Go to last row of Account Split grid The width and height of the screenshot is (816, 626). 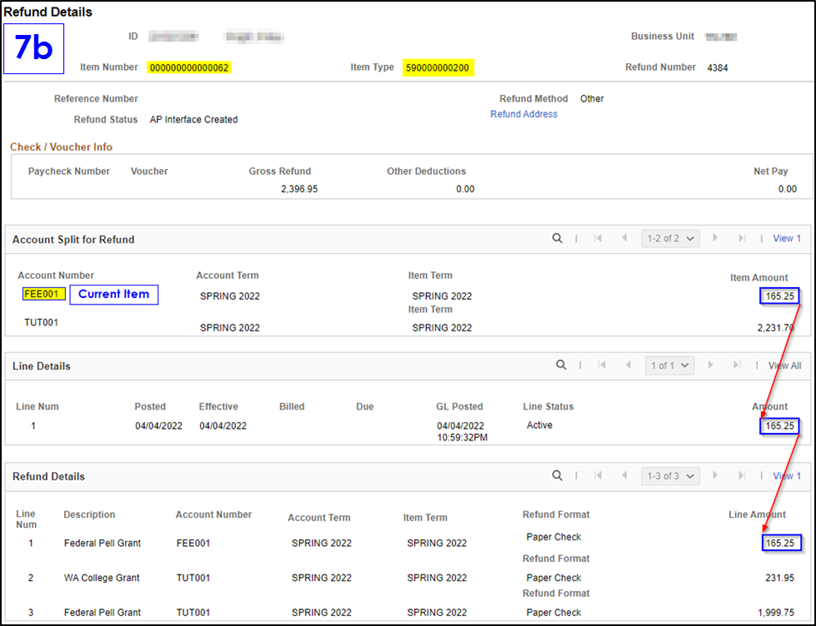(741, 239)
